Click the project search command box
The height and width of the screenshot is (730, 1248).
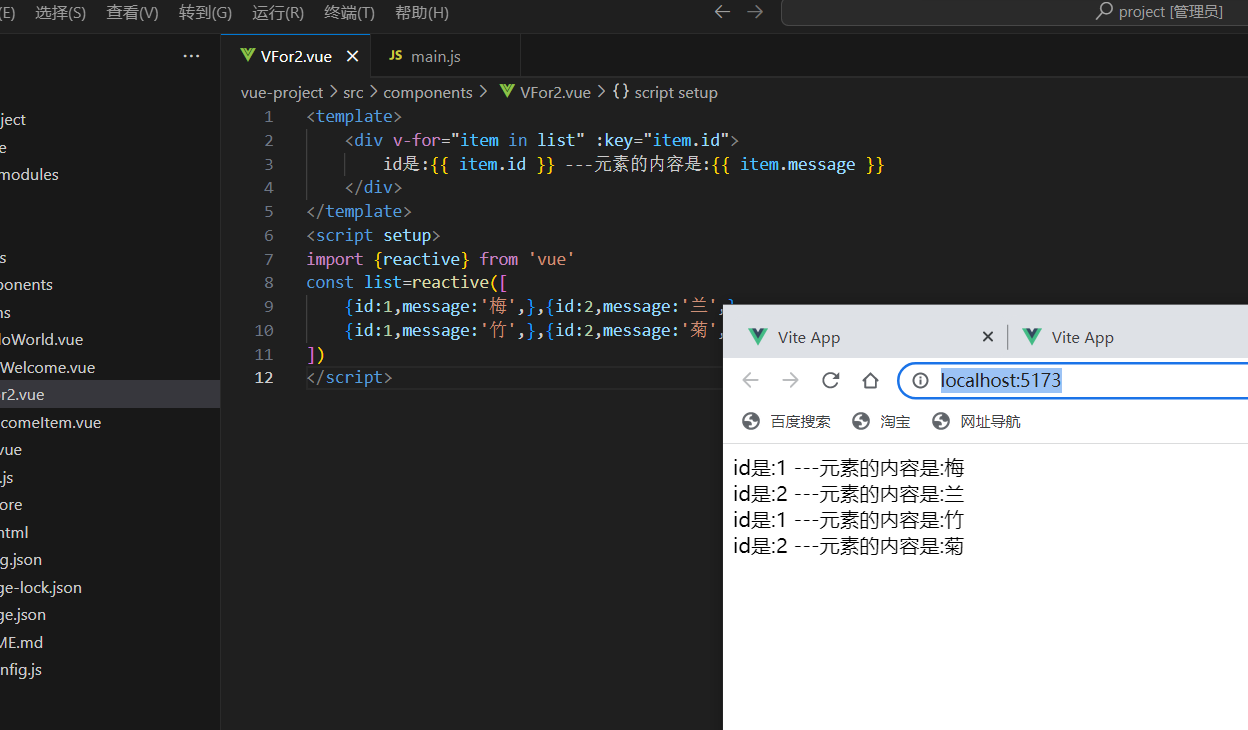pyautogui.click(x=1014, y=12)
